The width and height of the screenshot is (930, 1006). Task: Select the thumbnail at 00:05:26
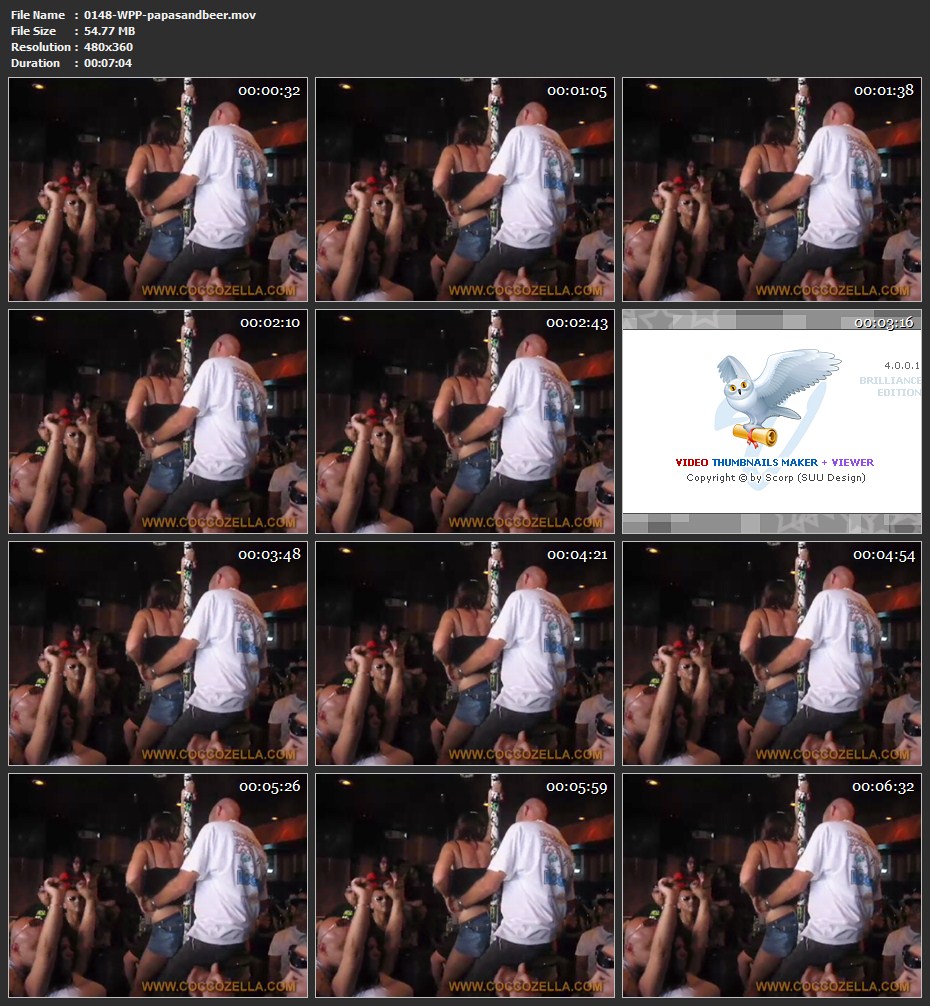(x=158, y=886)
